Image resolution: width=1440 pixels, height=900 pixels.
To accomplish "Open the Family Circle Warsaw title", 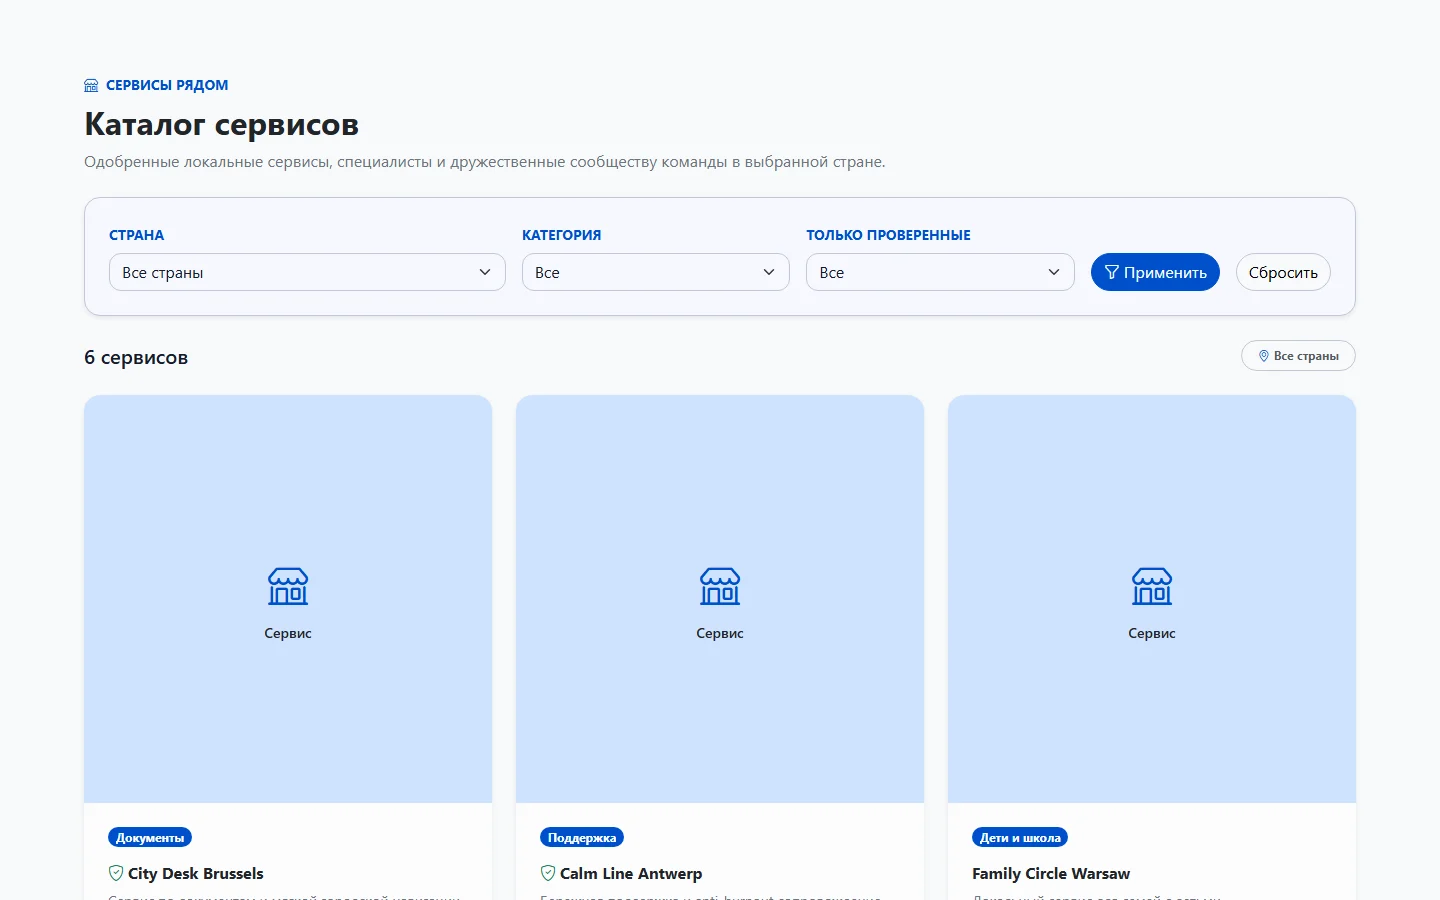I will [1051, 873].
